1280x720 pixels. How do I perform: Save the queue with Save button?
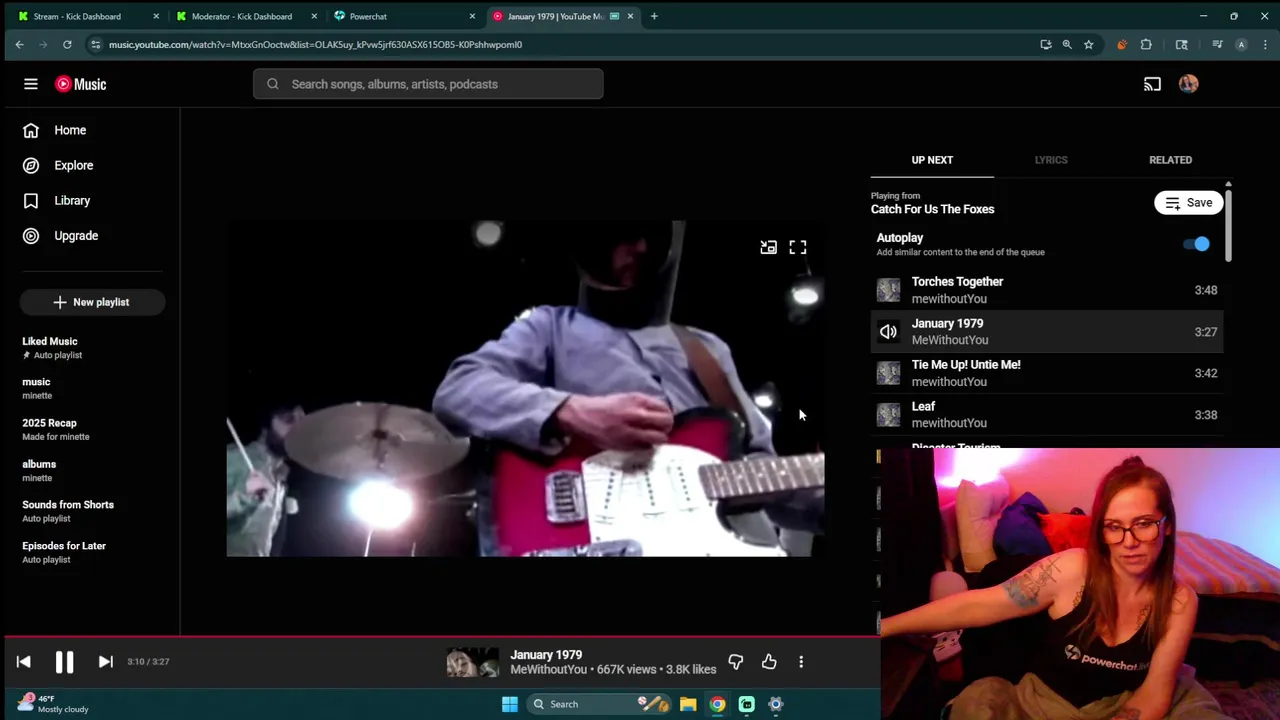tap(1189, 203)
